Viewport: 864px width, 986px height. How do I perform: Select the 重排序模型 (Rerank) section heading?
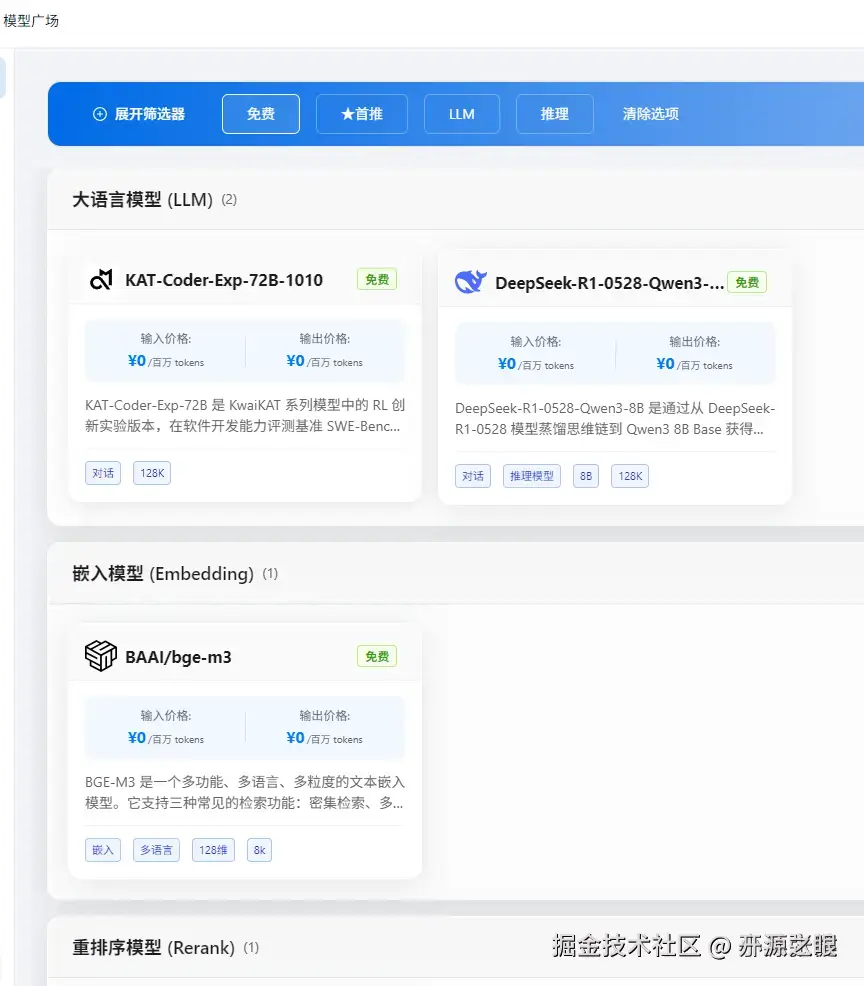click(153, 948)
